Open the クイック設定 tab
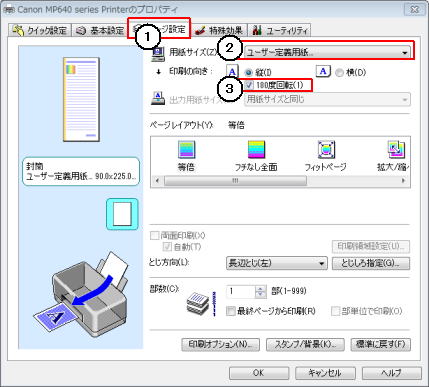The width and height of the screenshot is (429, 387). tap(40, 30)
